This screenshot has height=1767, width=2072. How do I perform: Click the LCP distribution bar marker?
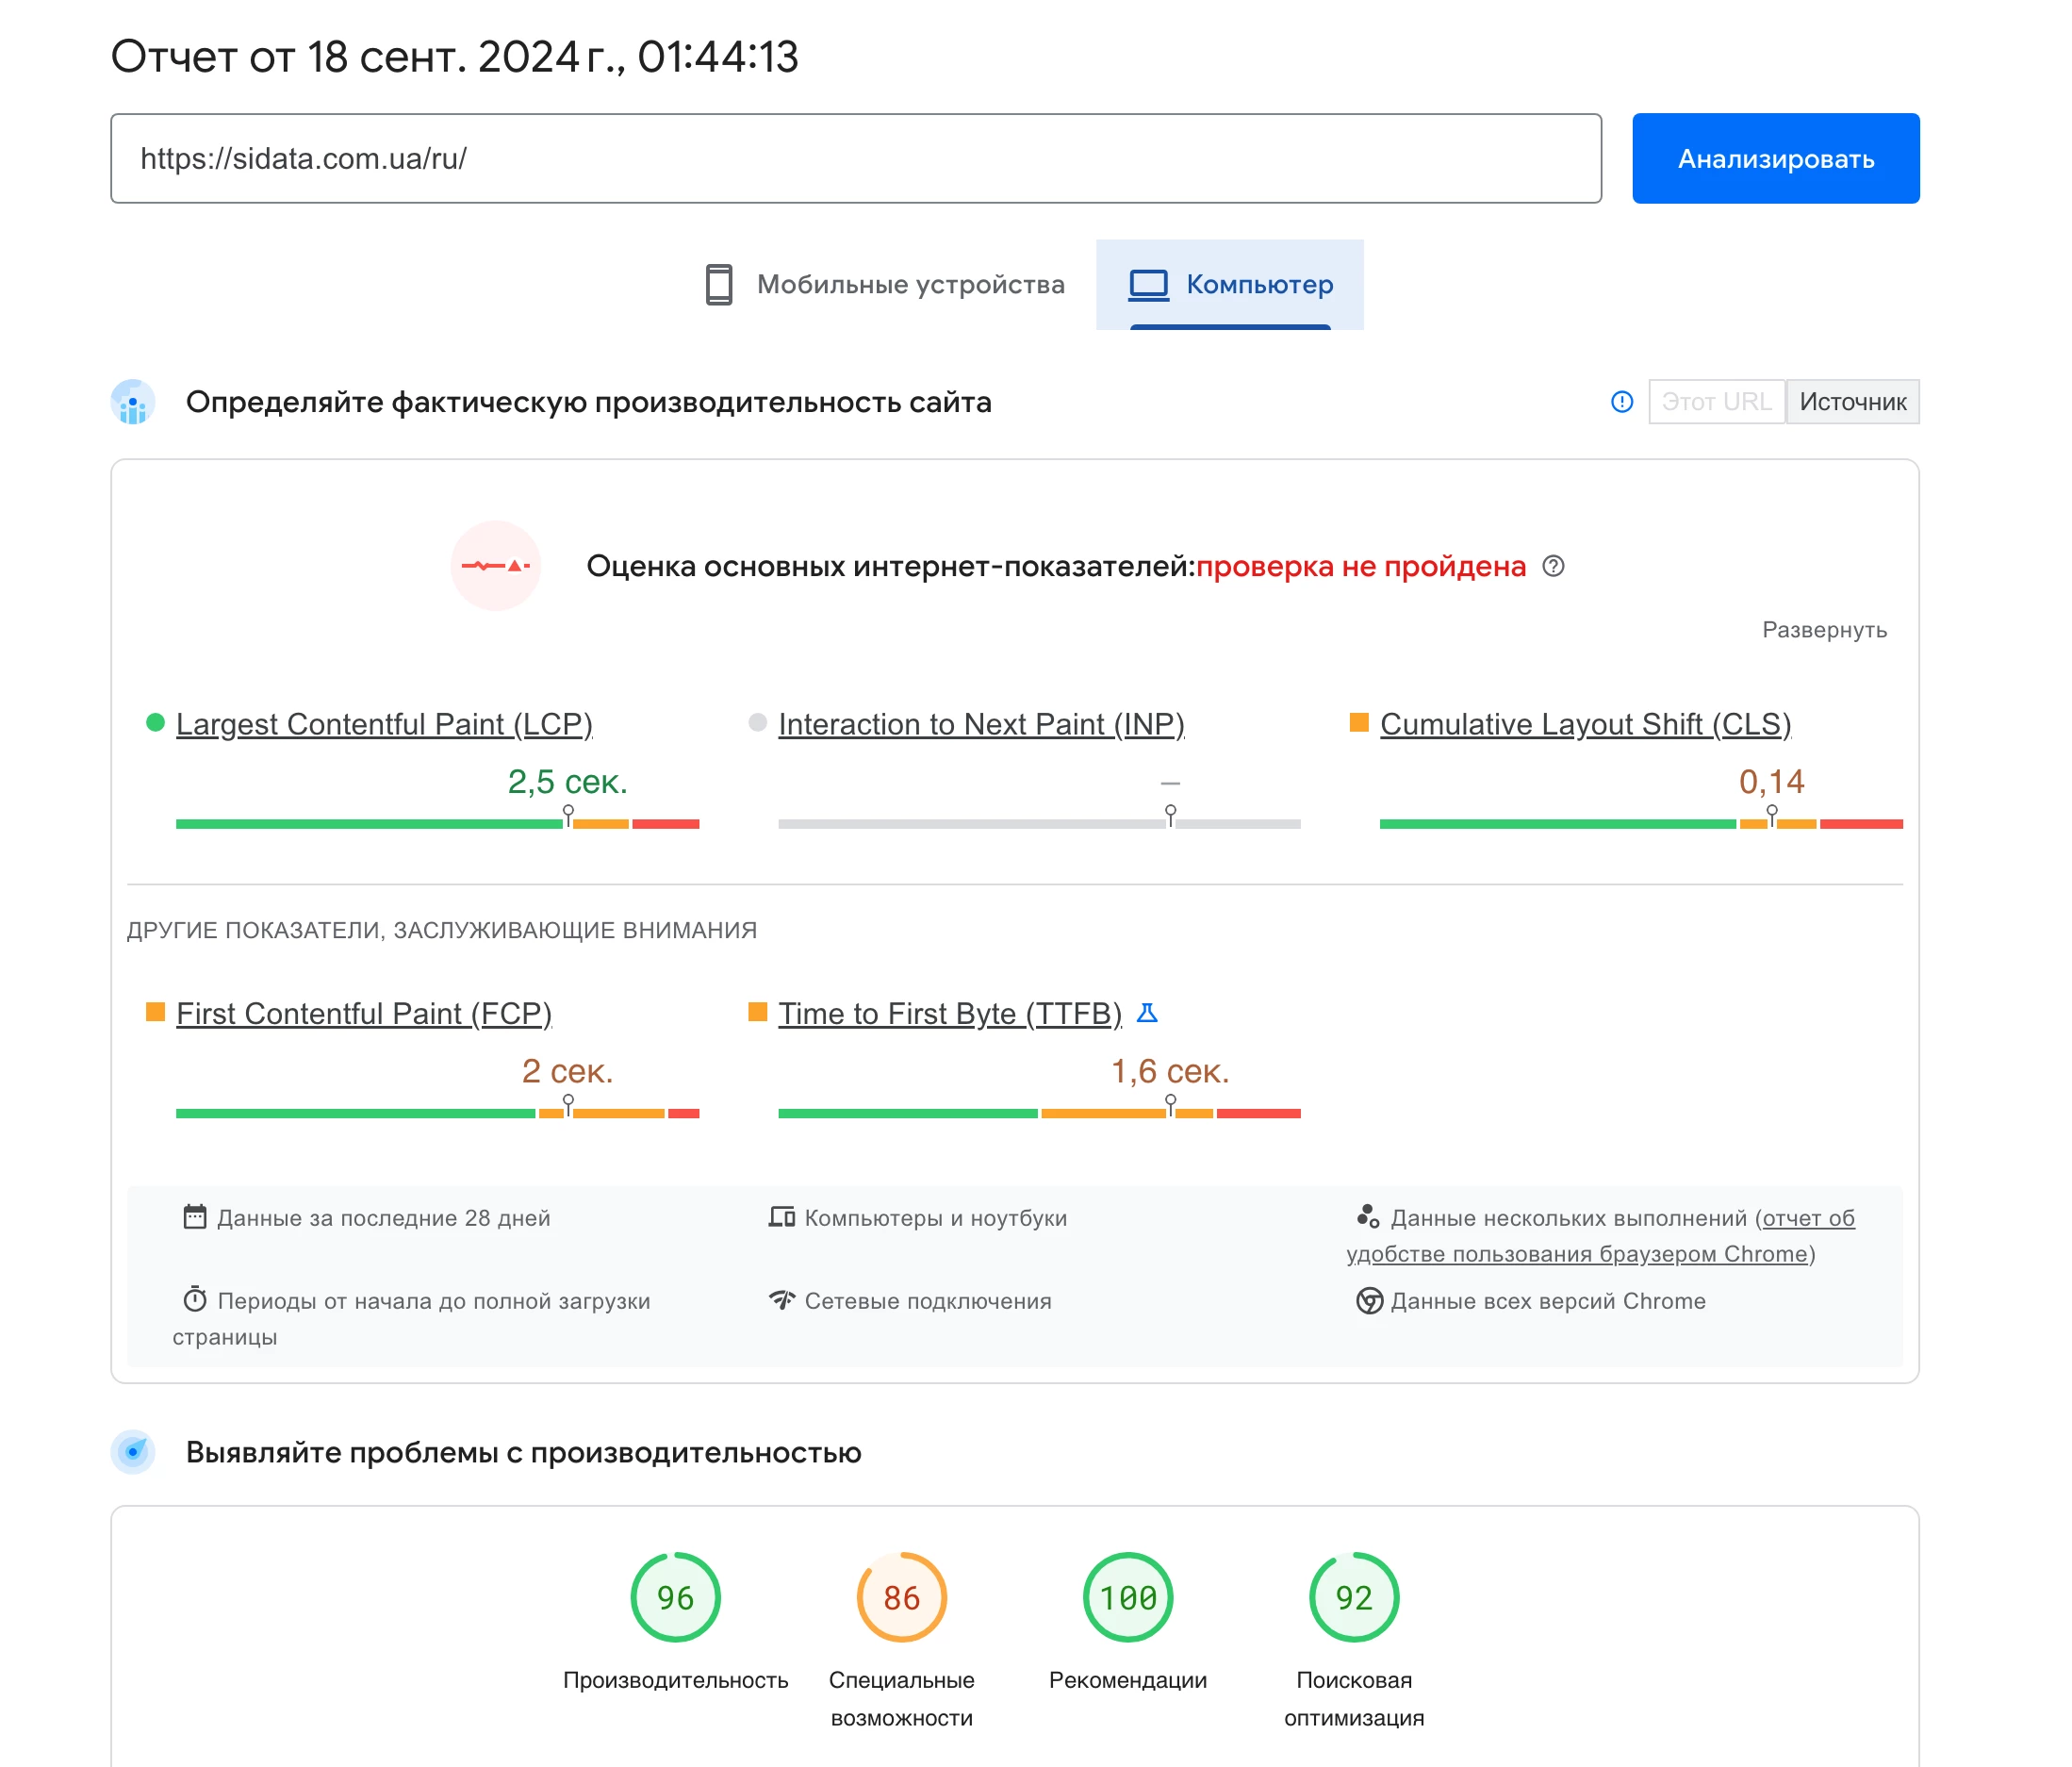568,817
